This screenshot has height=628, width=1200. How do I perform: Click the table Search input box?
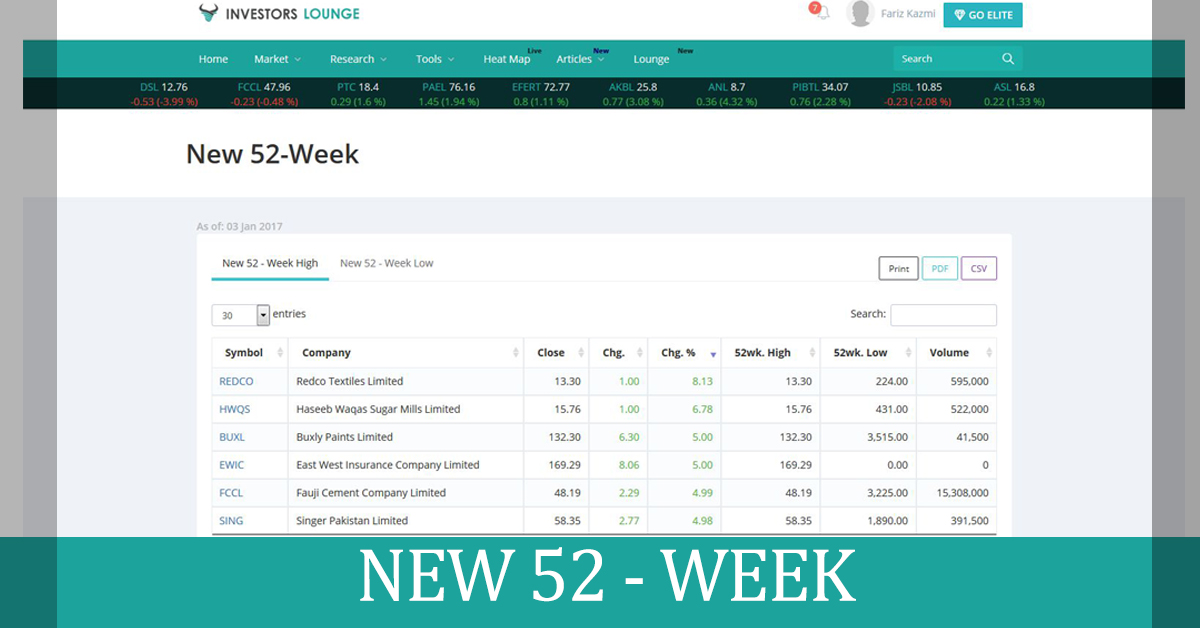click(x=943, y=315)
